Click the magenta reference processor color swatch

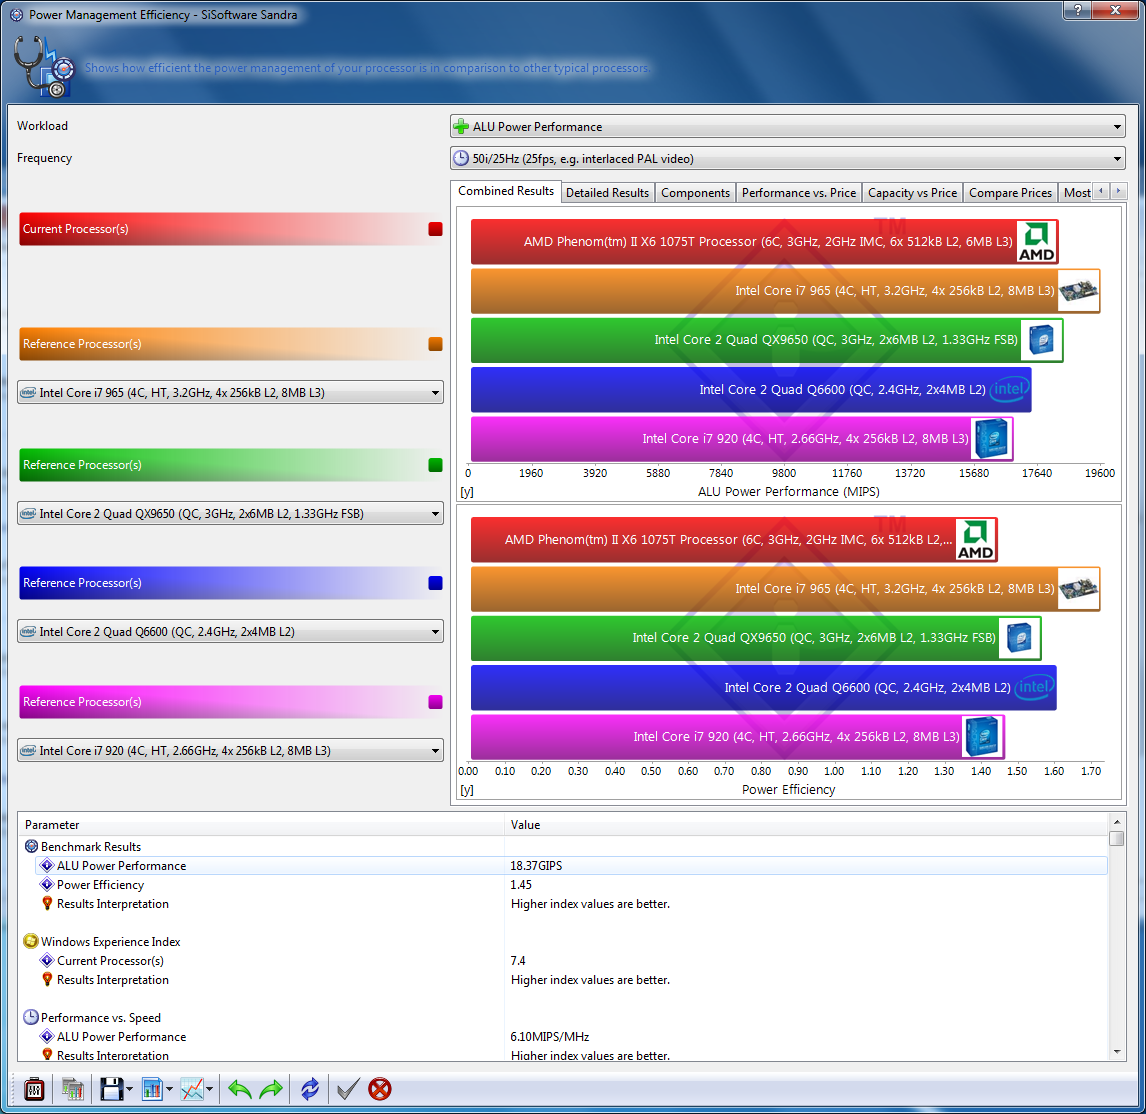pyautogui.click(x=436, y=702)
